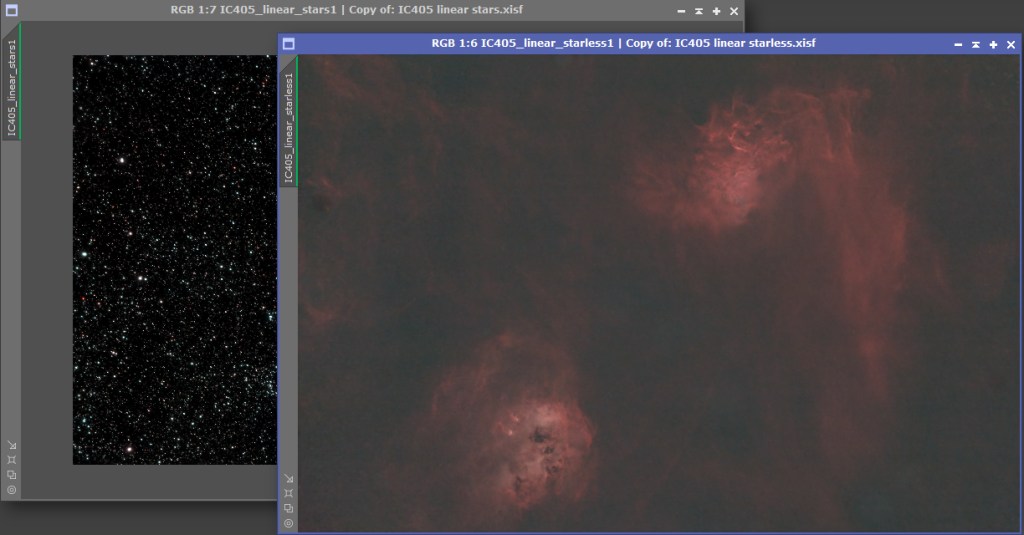1024x535 pixels.
Task: Maximize the IC405_linear_stars1 window using the plus button
Action: (x=716, y=11)
